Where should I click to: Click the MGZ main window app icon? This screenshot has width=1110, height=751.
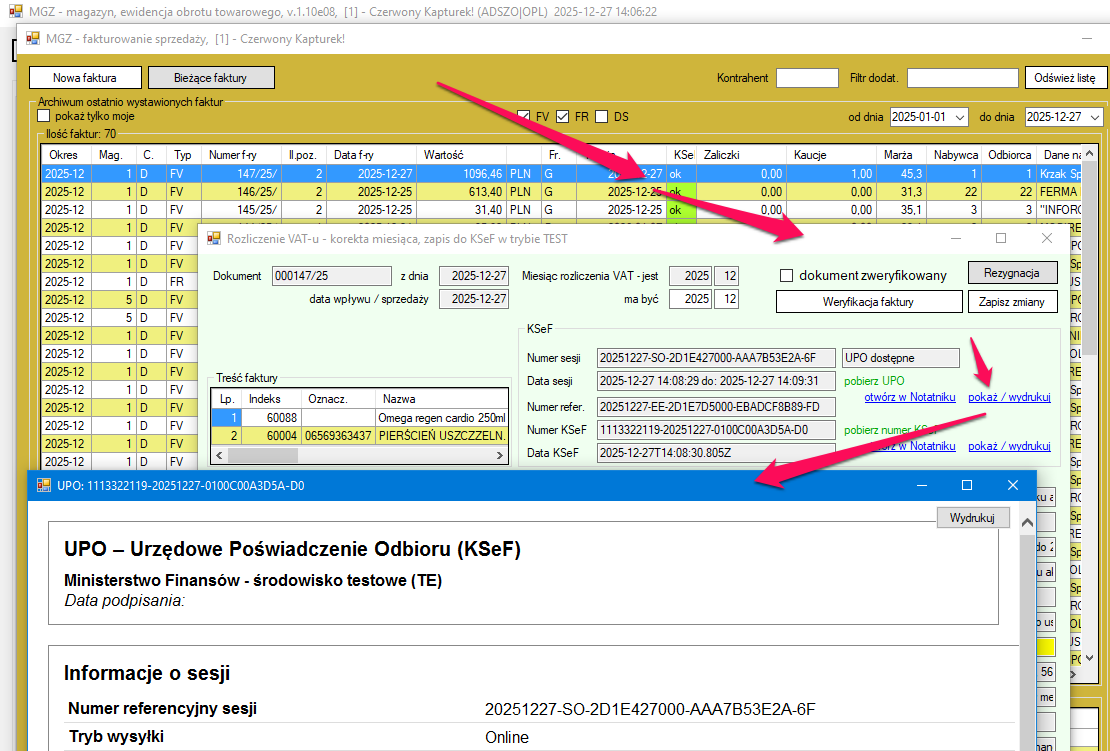point(15,14)
